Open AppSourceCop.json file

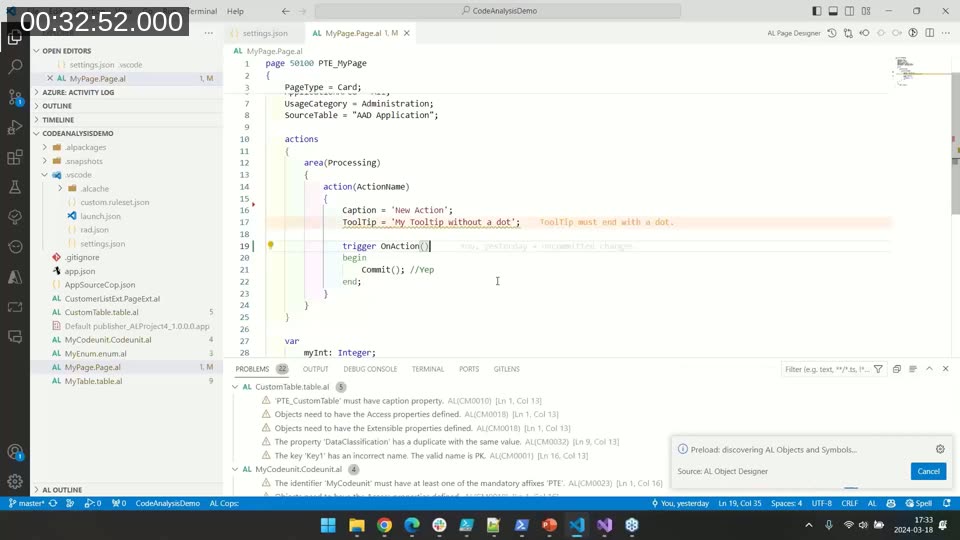(100, 285)
